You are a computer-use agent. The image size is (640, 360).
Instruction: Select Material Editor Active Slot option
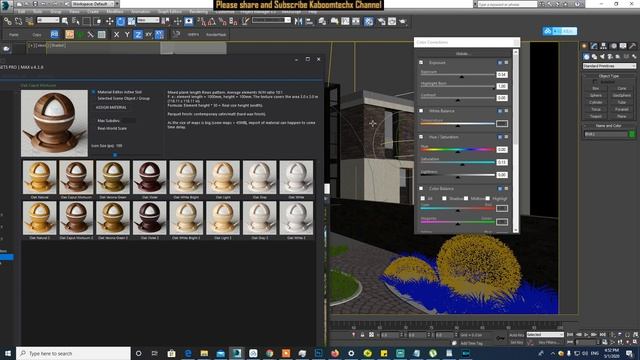point(93,92)
